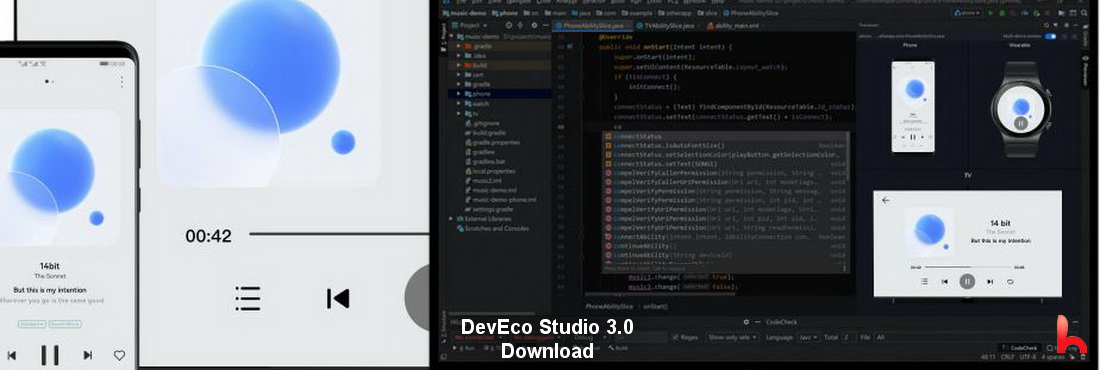Expand the watch module folder

459,103
